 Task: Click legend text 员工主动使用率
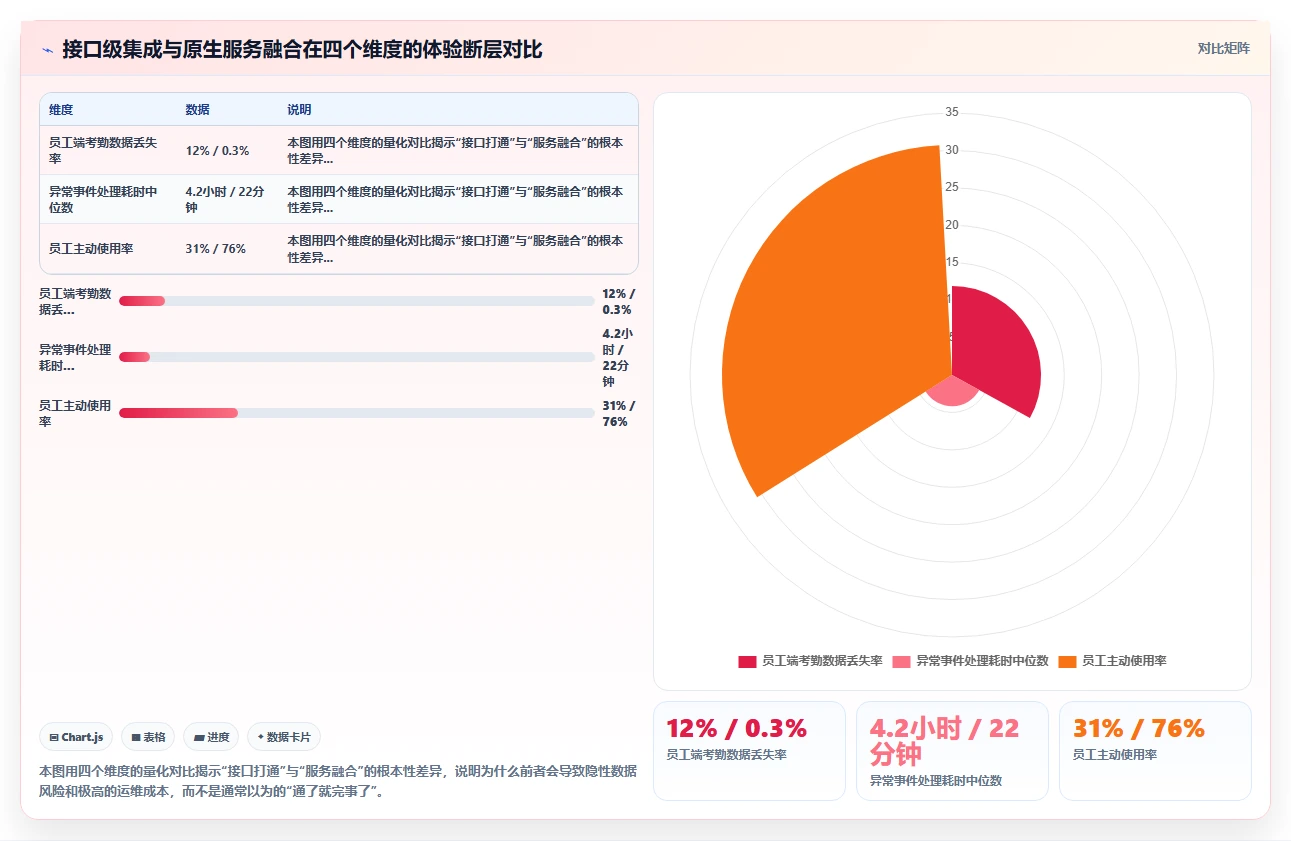[x=1124, y=661]
